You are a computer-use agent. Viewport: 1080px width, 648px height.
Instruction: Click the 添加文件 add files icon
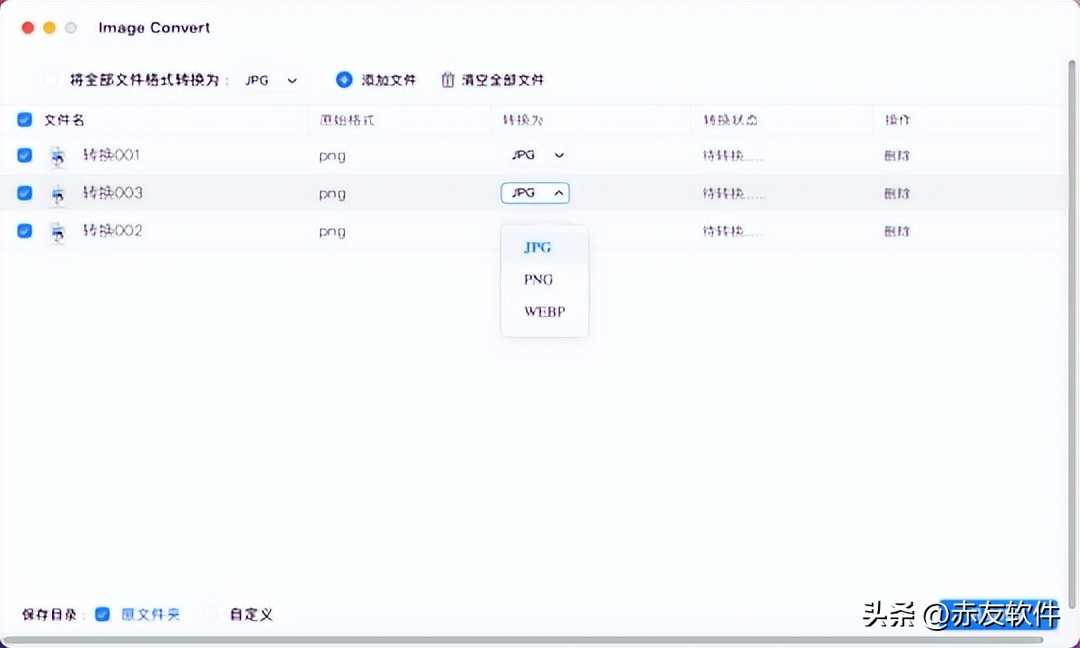[344, 79]
